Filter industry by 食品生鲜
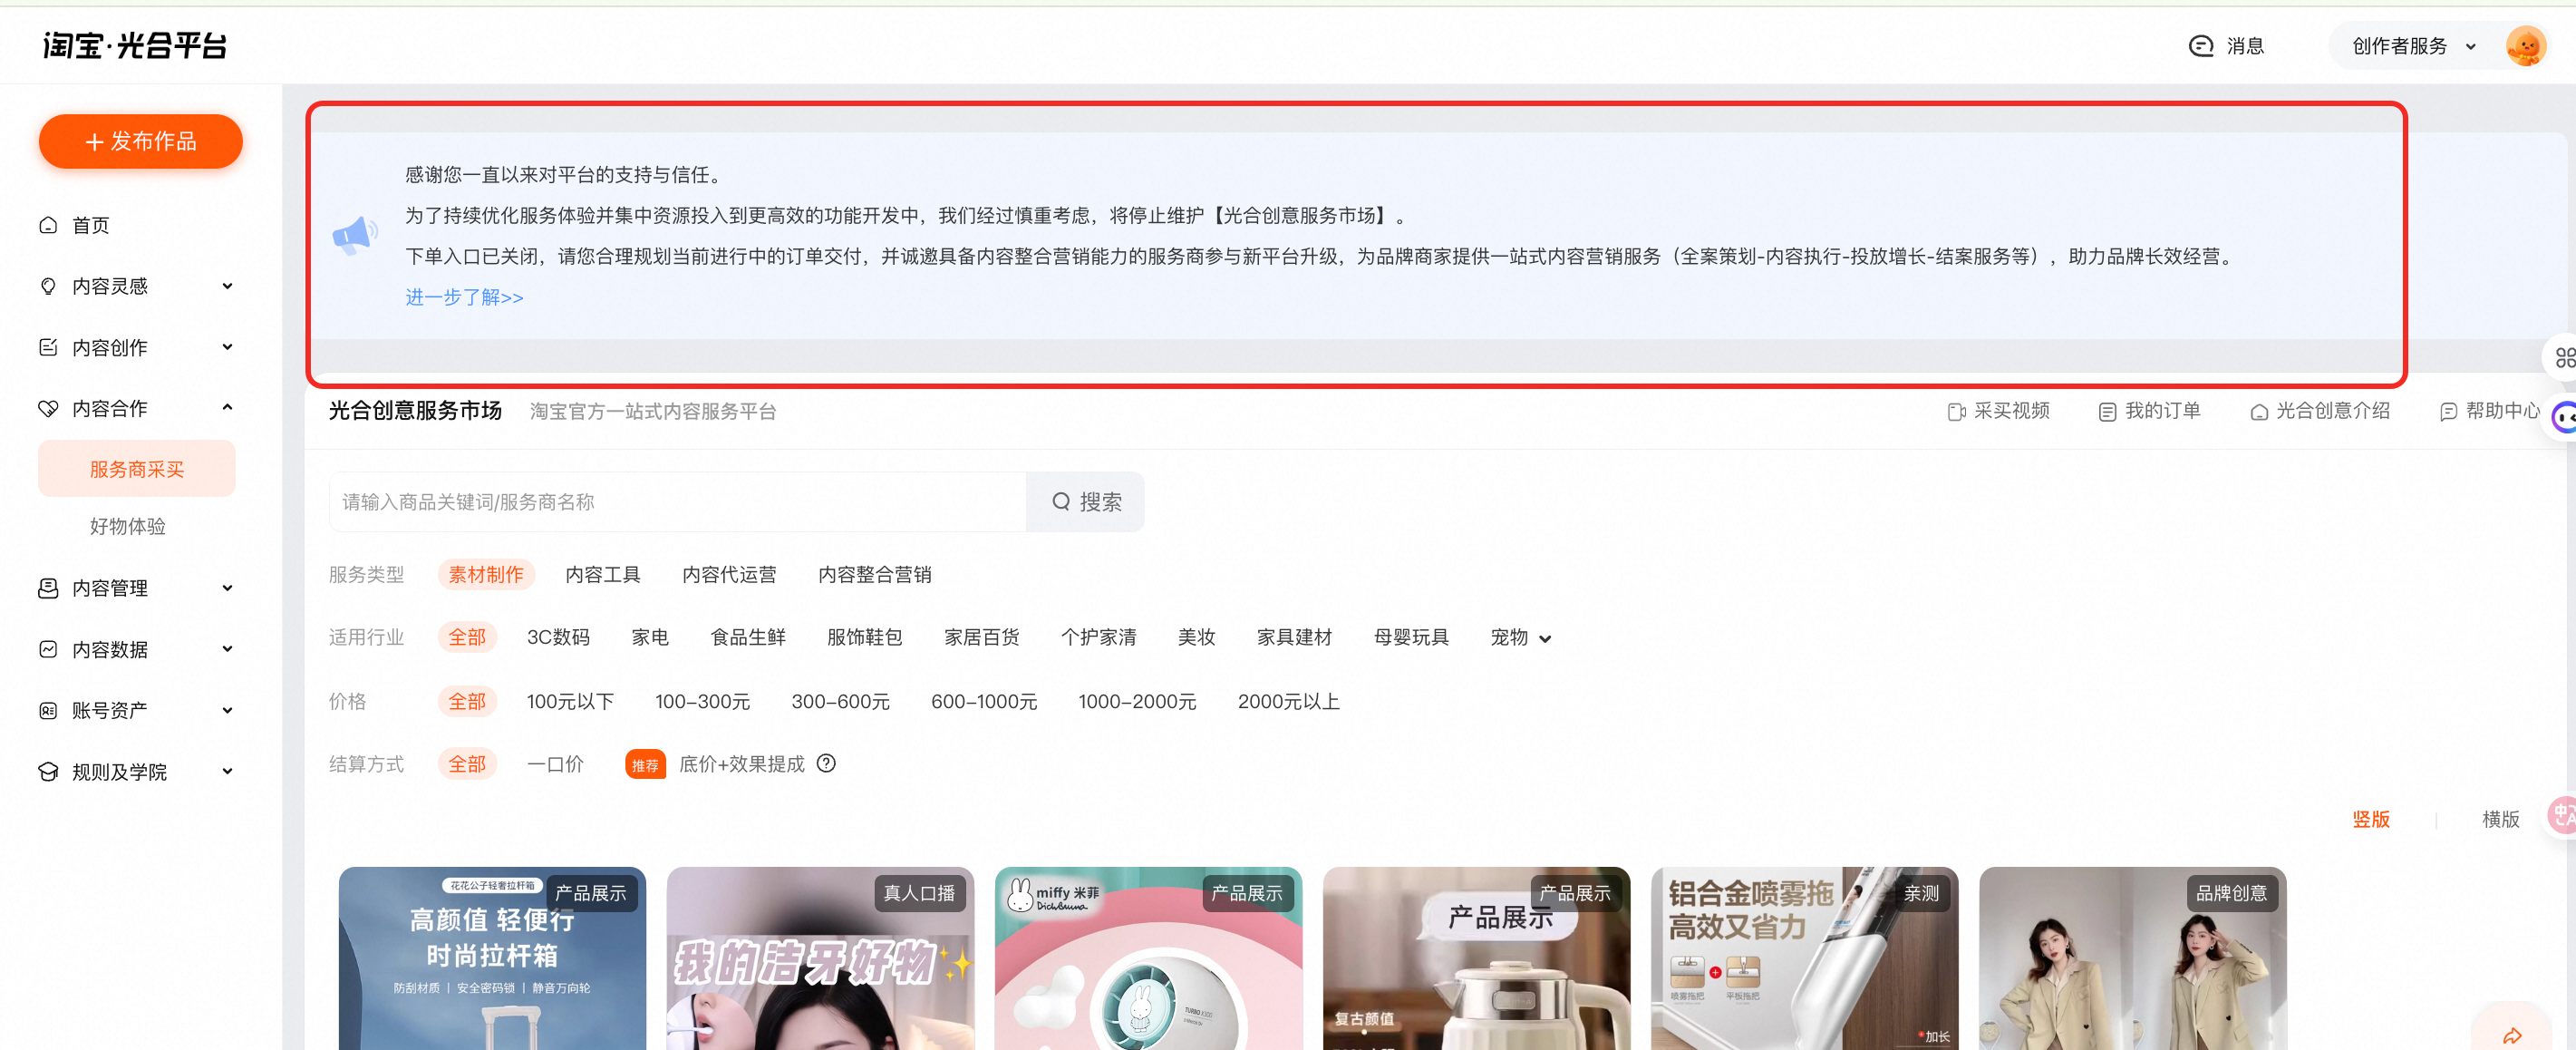The image size is (2576, 1050). click(x=748, y=638)
